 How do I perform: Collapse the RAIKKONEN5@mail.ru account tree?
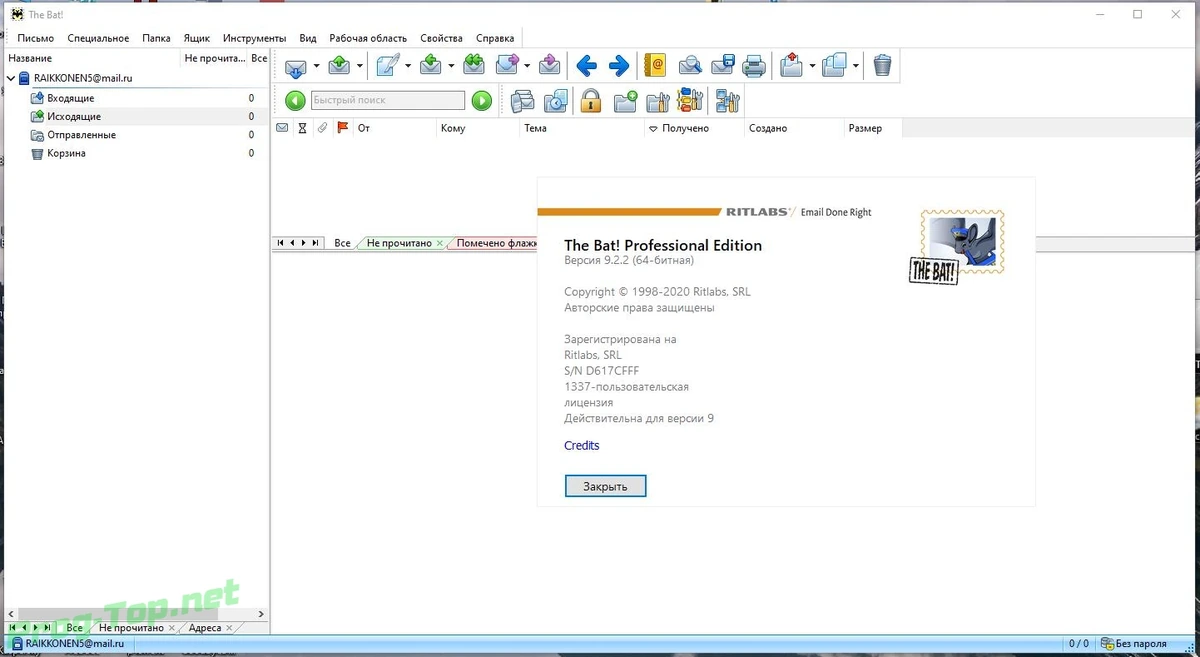11,78
